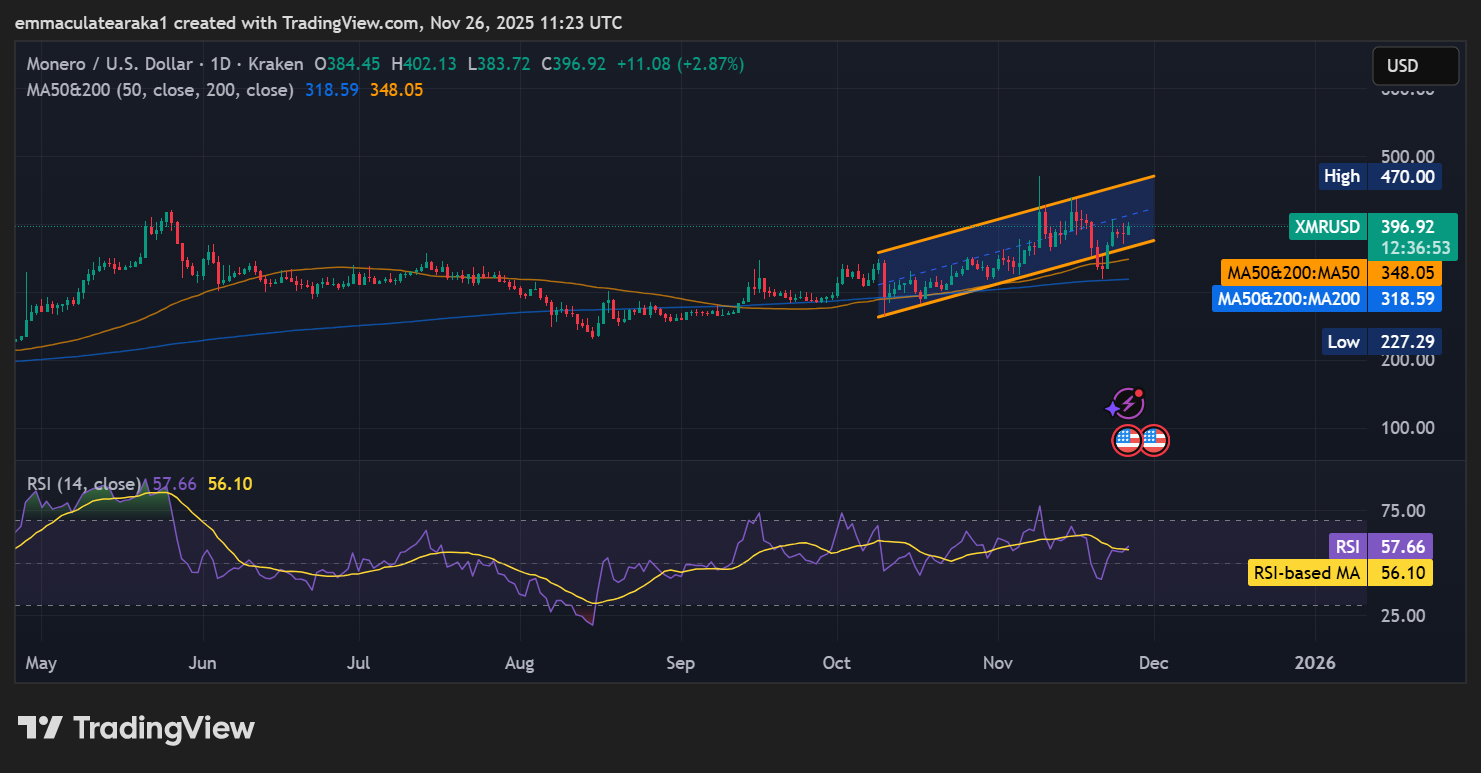This screenshot has width=1481, height=773.
Task: Click the USD currency button top right
Action: tap(1415, 64)
